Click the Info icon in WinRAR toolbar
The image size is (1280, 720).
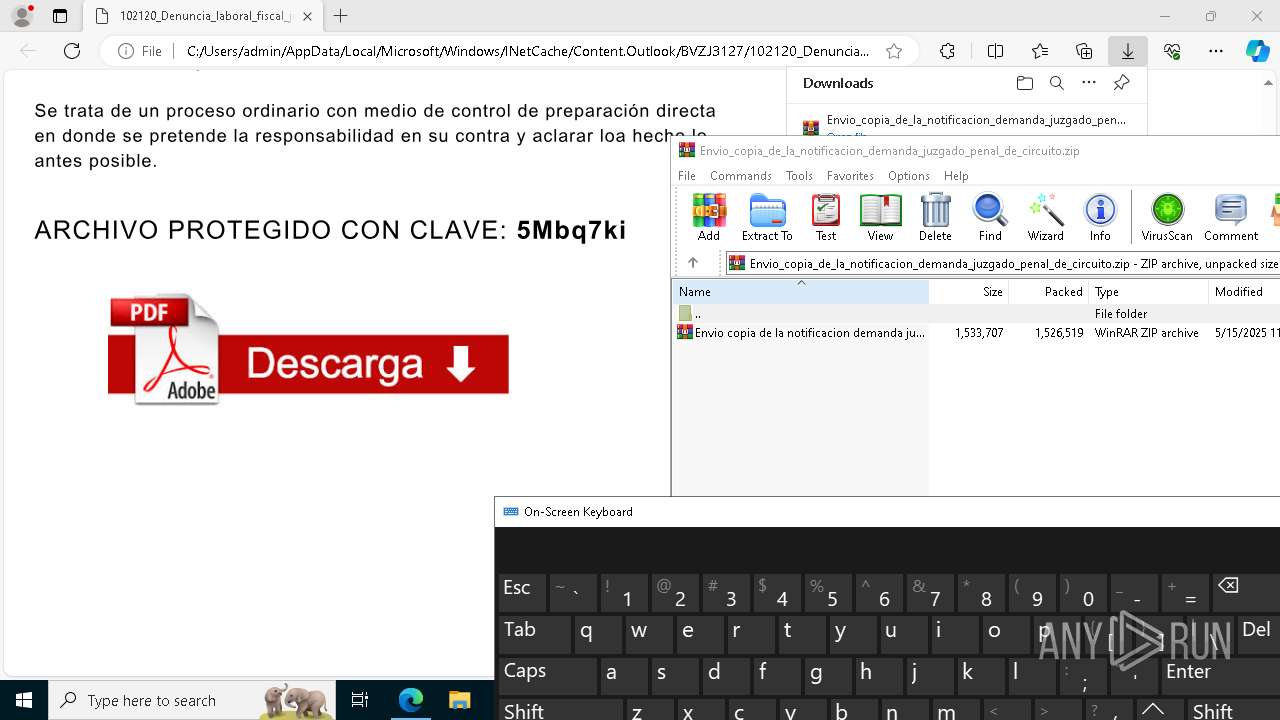tap(1100, 217)
